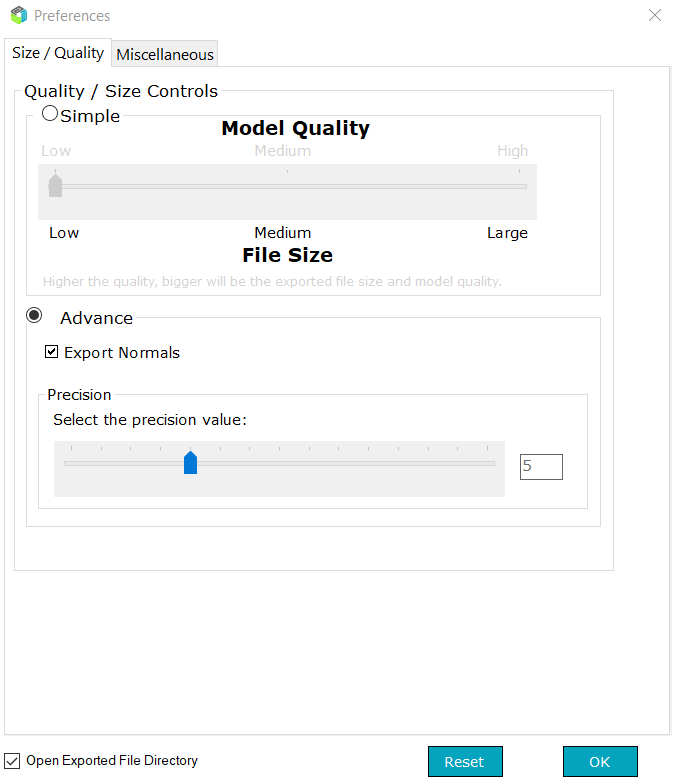Click the blue precision slider handle
This screenshot has height=779, width=673.
tap(190, 462)
